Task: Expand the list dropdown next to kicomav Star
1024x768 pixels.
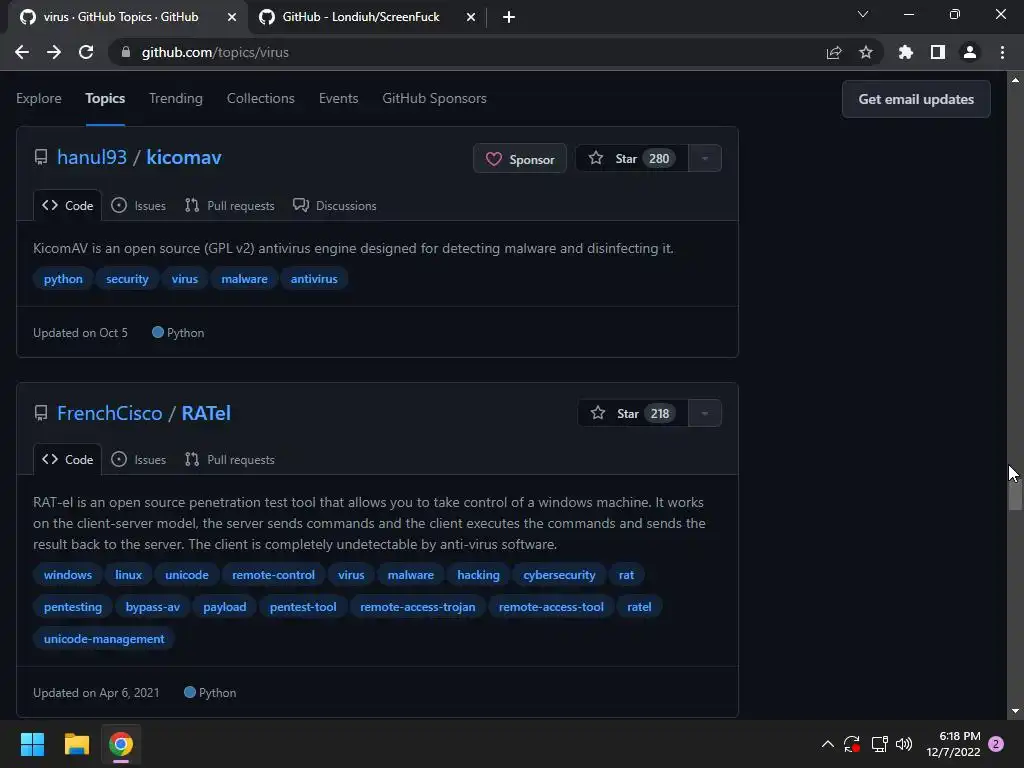Action: tap(705, 159)
